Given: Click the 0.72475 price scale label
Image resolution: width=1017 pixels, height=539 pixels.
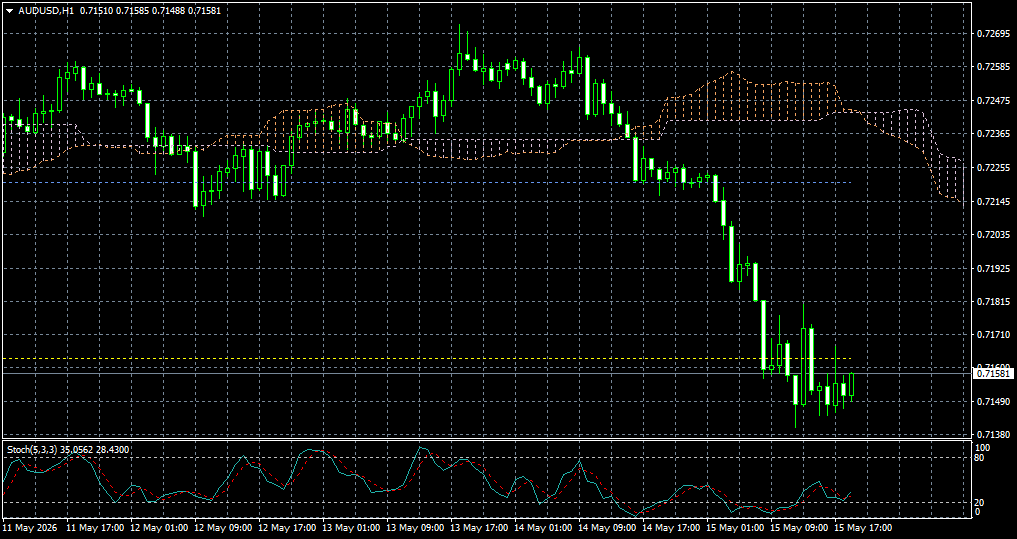Looking at the screenshot, I should 993,101.
